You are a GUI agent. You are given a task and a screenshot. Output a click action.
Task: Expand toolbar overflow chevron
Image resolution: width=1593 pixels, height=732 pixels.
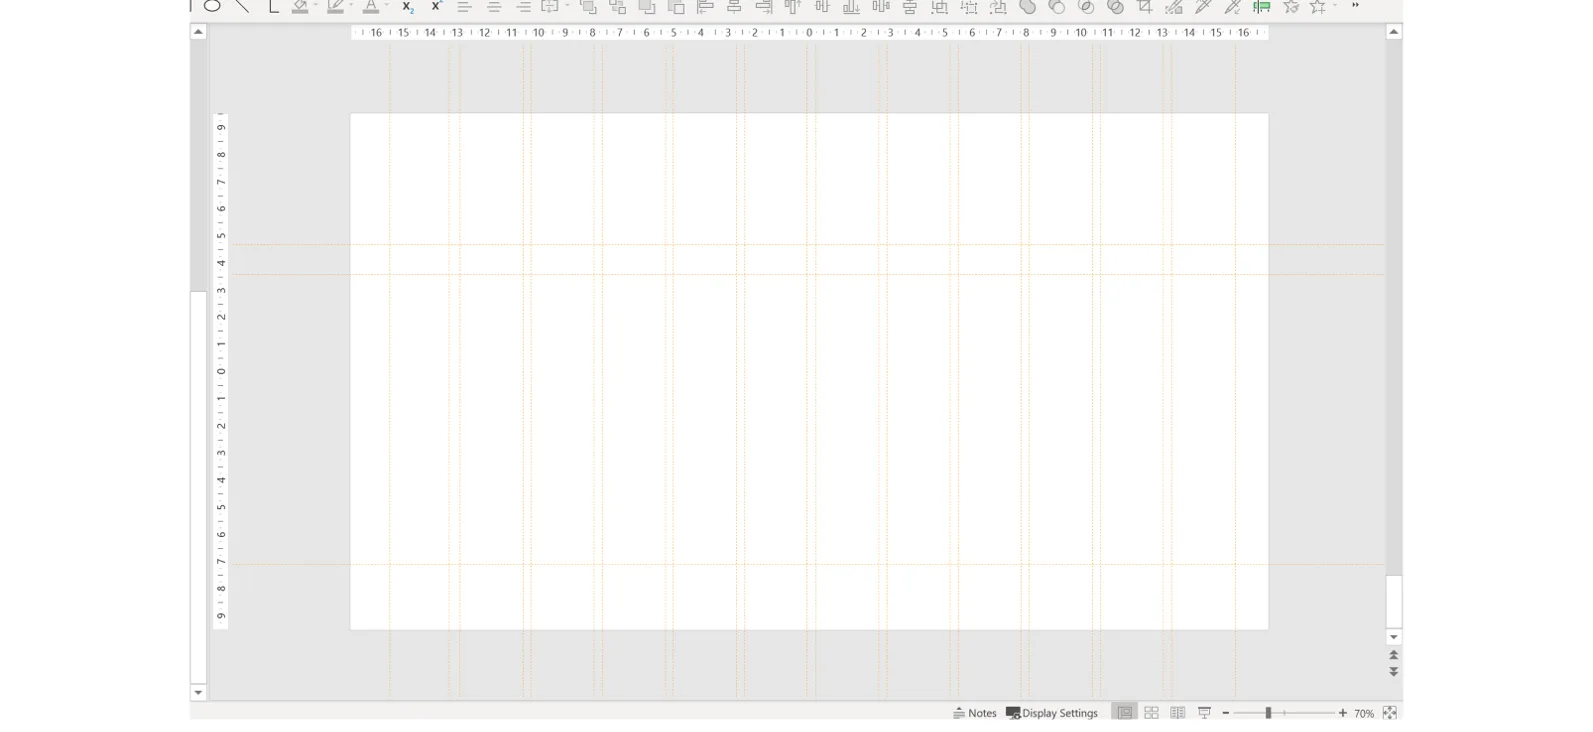tap(1356, 6)
